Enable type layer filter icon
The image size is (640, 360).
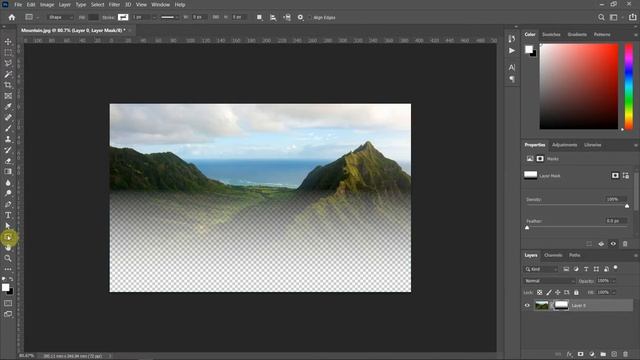[586, 269]
